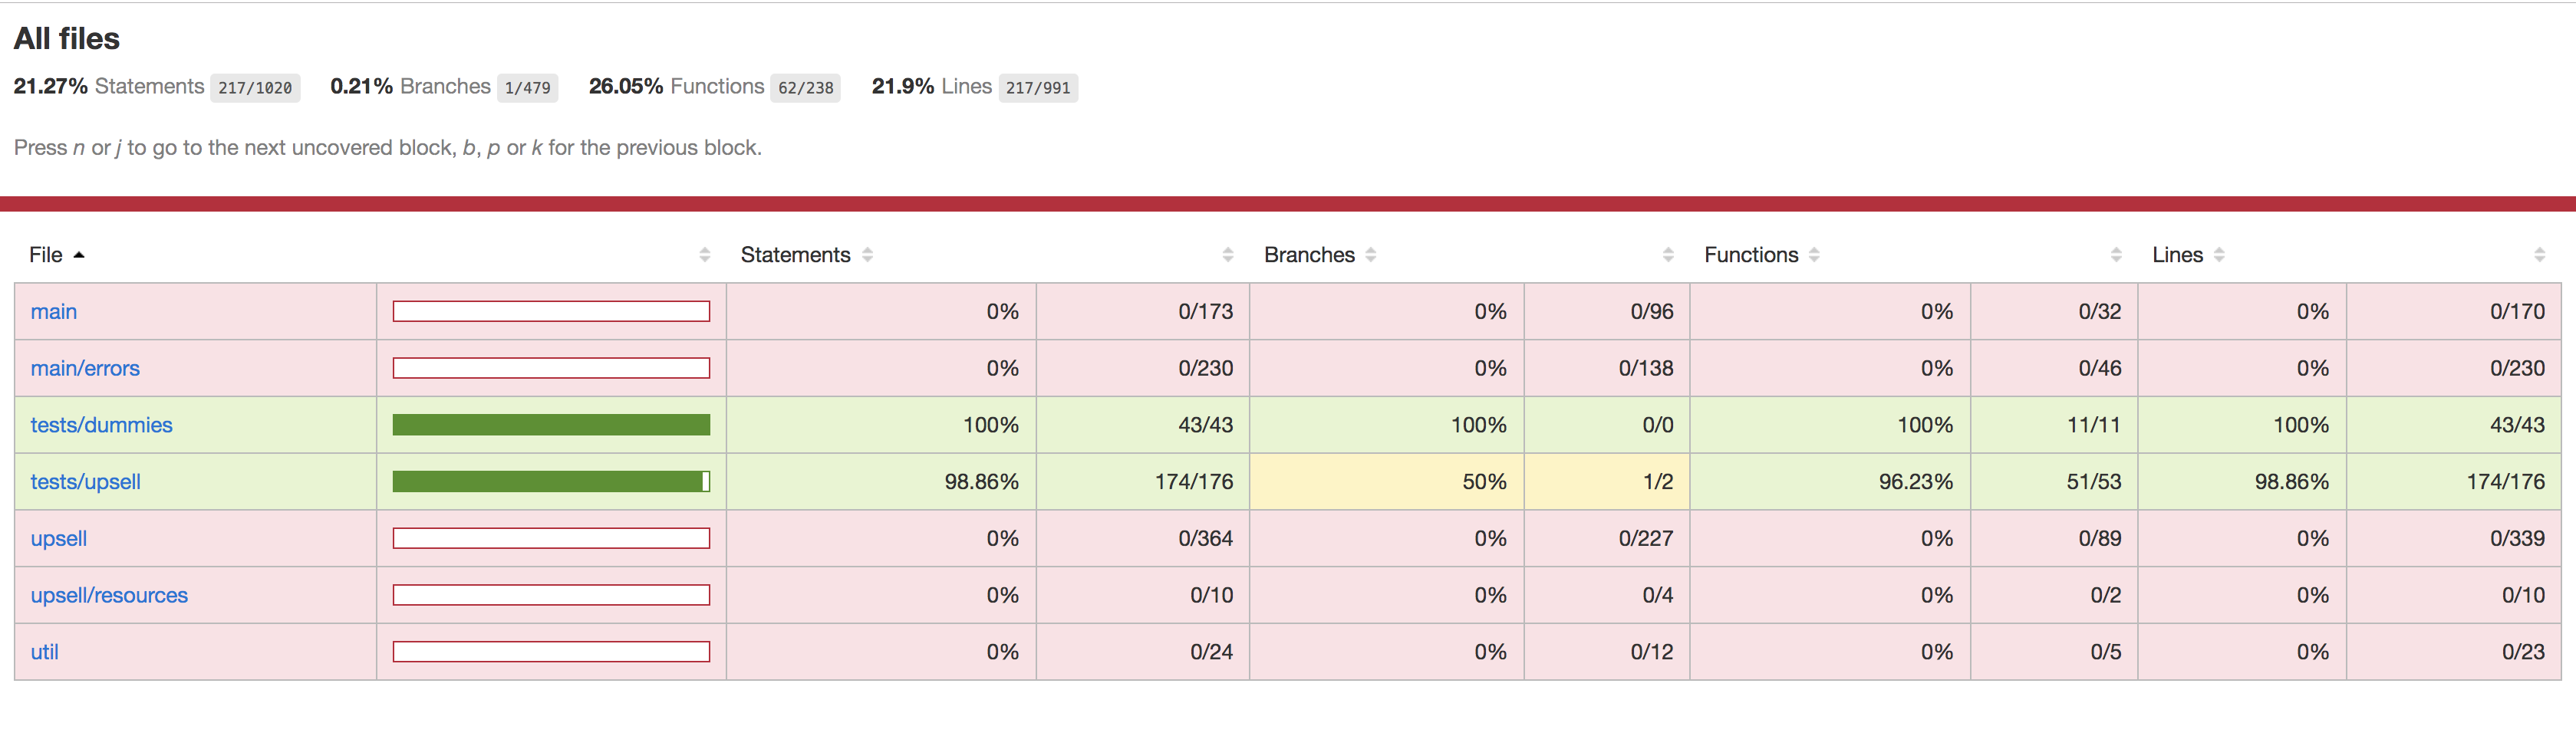
Task: Click the 217/991 lines badge
Action: pos(1038,88)
